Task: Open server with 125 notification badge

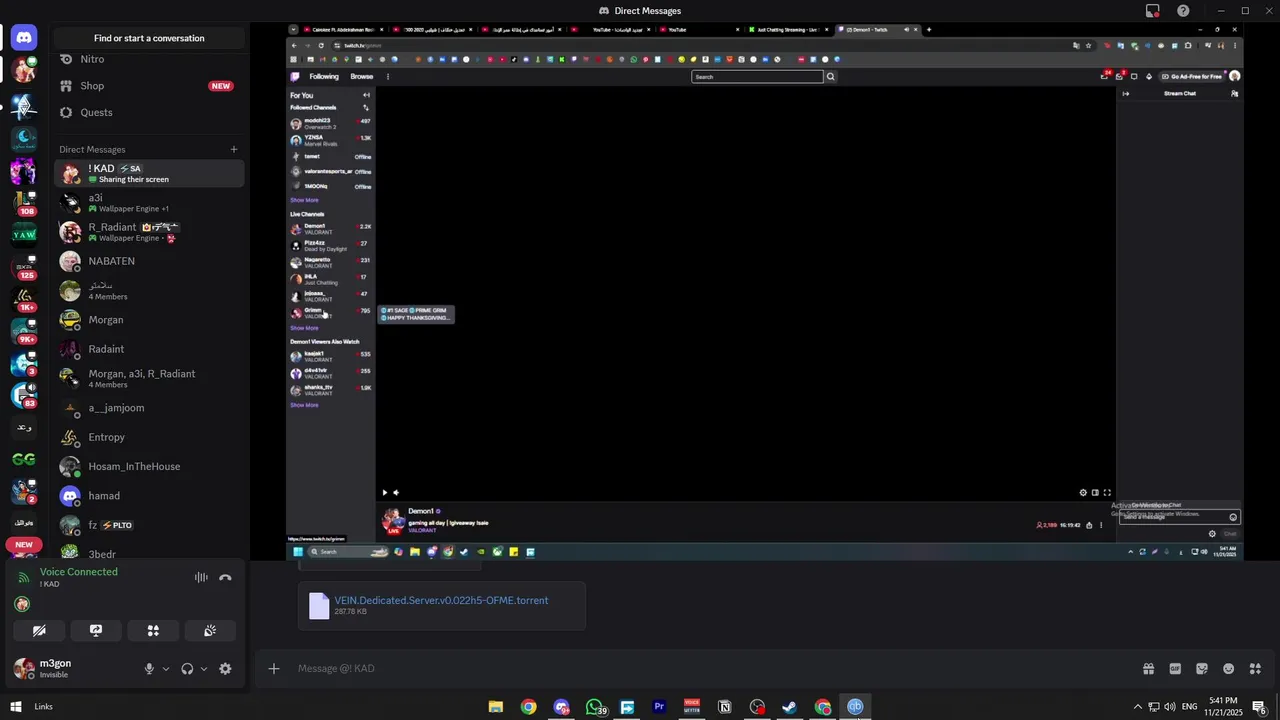Action: [24, 267]
